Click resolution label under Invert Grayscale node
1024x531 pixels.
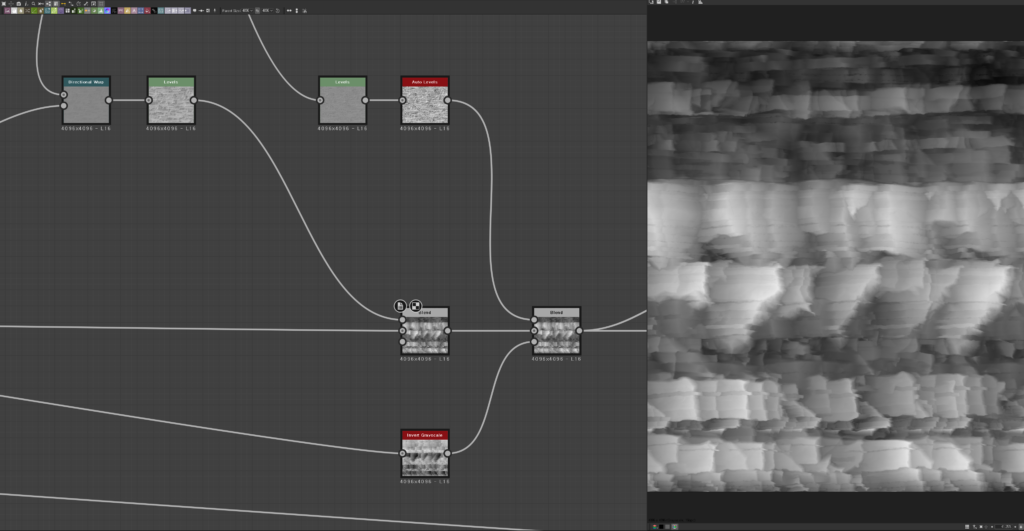click(424, 481)
